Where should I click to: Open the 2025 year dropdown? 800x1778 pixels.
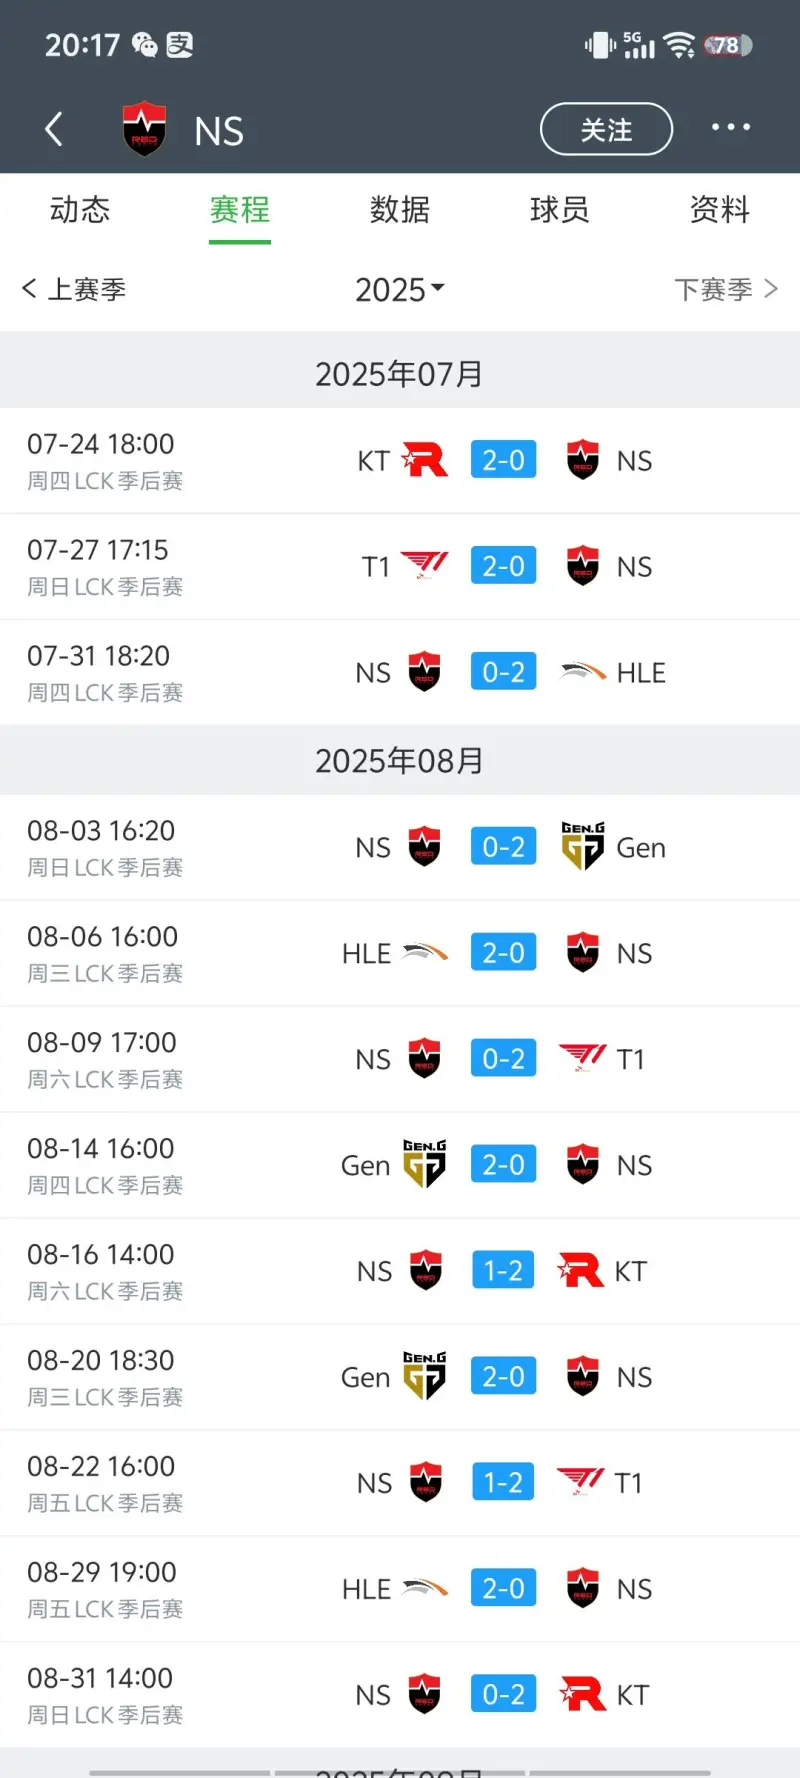[399, 290]
